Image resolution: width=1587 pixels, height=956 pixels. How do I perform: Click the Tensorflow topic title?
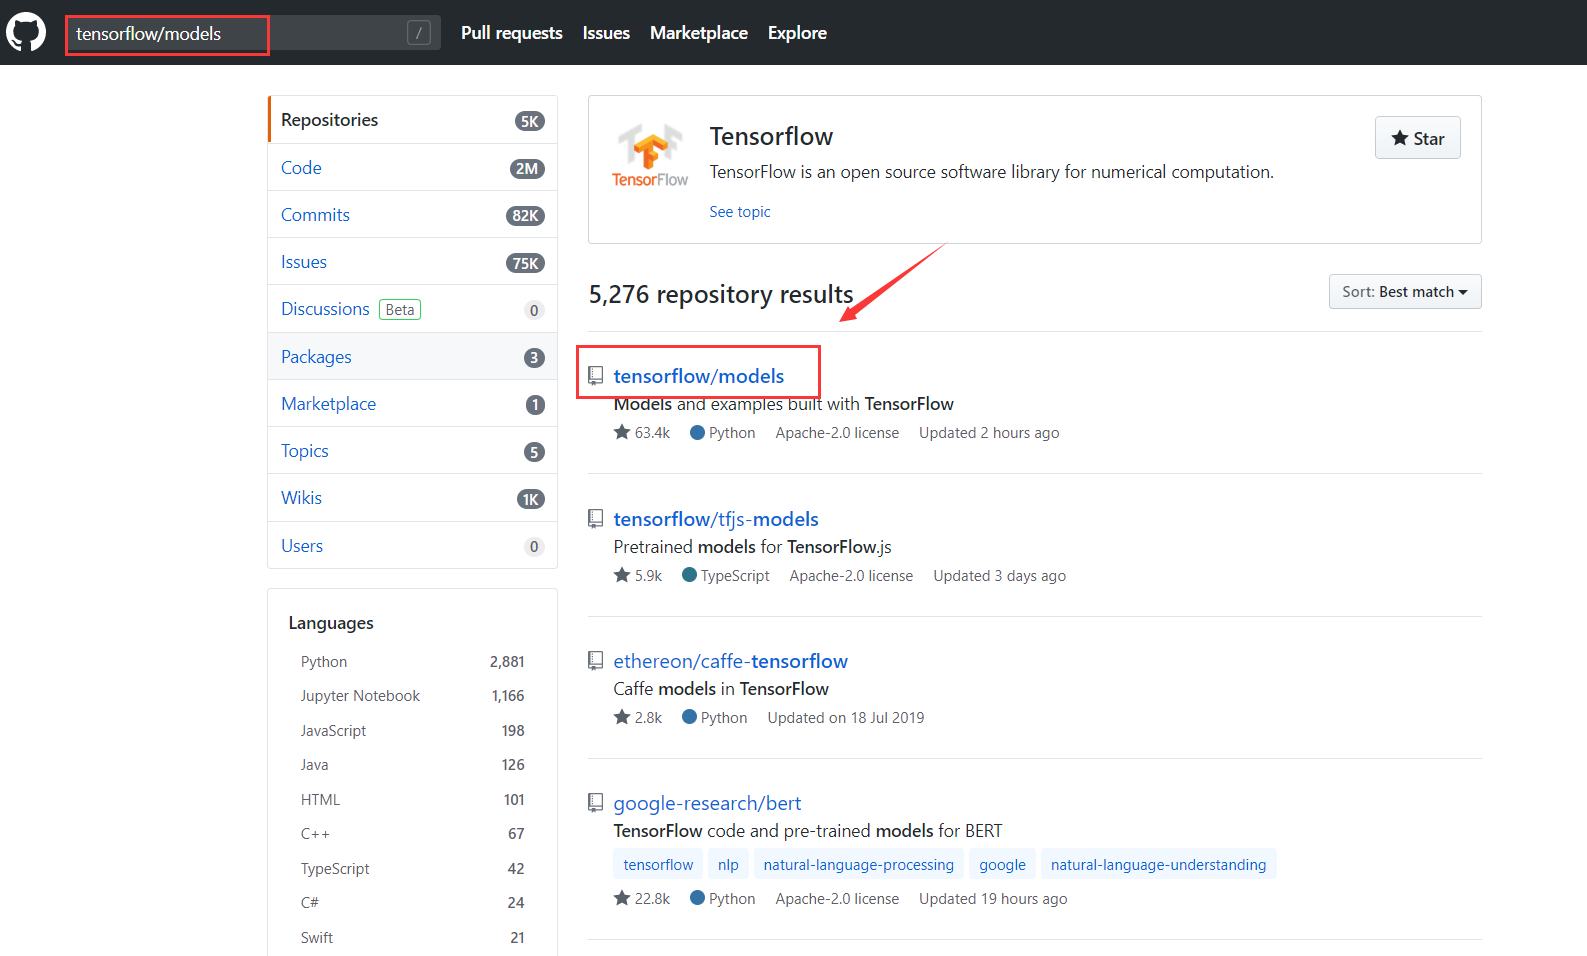point(771,136)
